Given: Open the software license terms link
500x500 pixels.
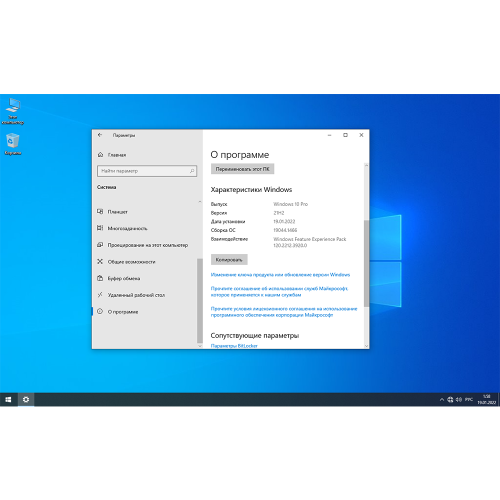Looking at the screenshot, I should pyautogui.click(x=284, y=312).
